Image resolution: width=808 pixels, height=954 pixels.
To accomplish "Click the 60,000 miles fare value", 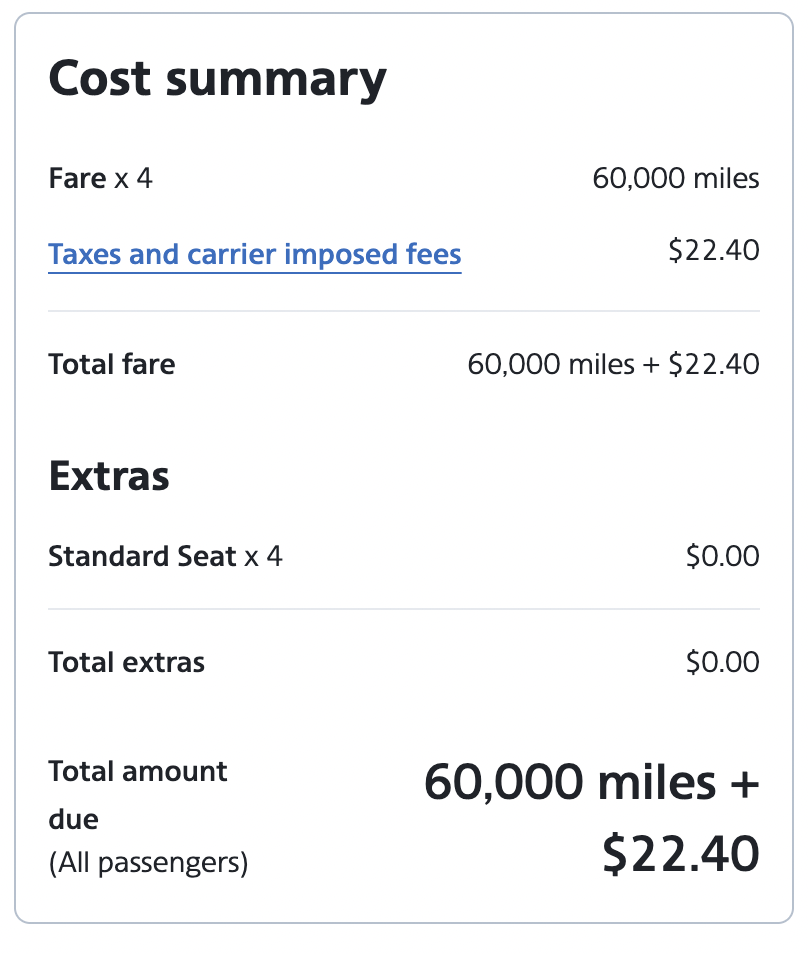I will [x=675, y=179].
